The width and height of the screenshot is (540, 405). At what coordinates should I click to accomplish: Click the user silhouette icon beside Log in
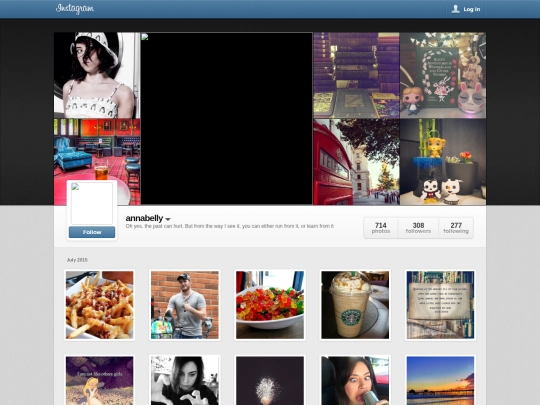455,9
